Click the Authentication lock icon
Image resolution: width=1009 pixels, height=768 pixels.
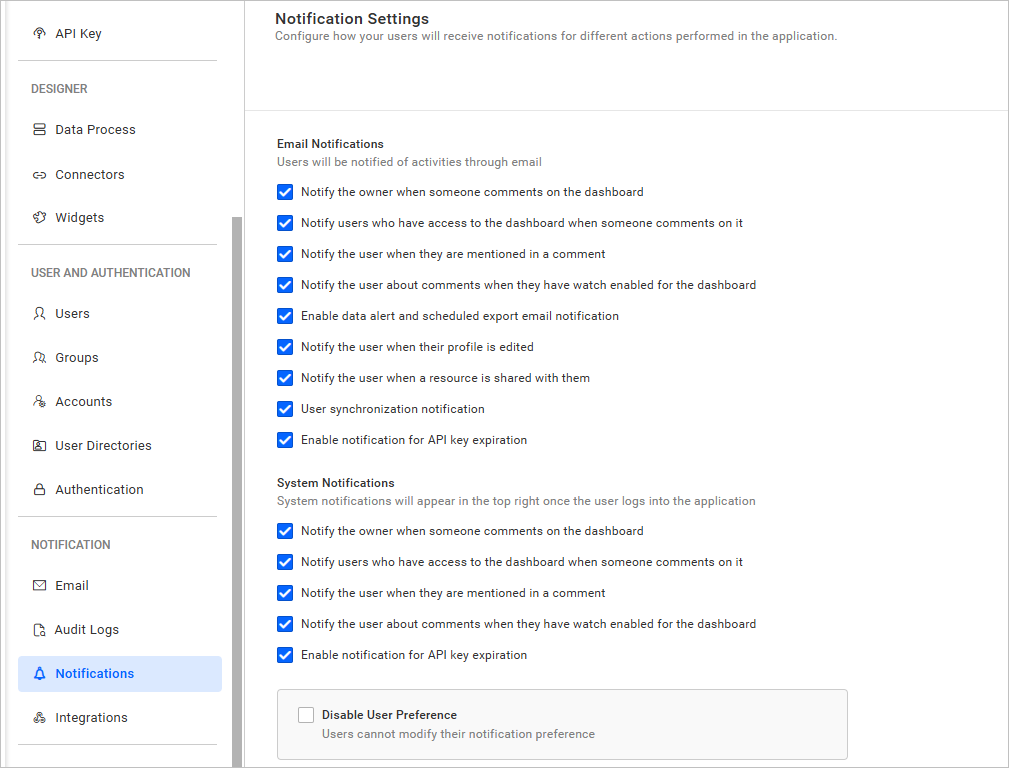click(x=38, y=489)
